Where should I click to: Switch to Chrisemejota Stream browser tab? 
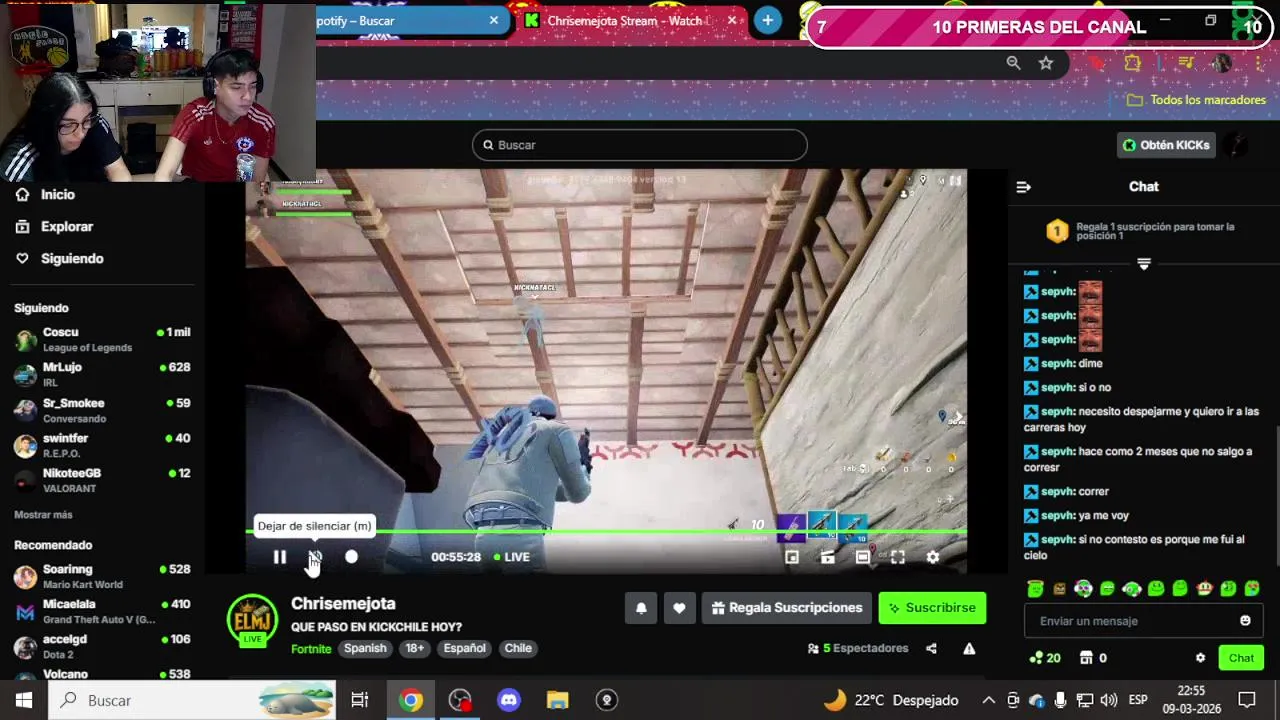[x=630, y=21]
